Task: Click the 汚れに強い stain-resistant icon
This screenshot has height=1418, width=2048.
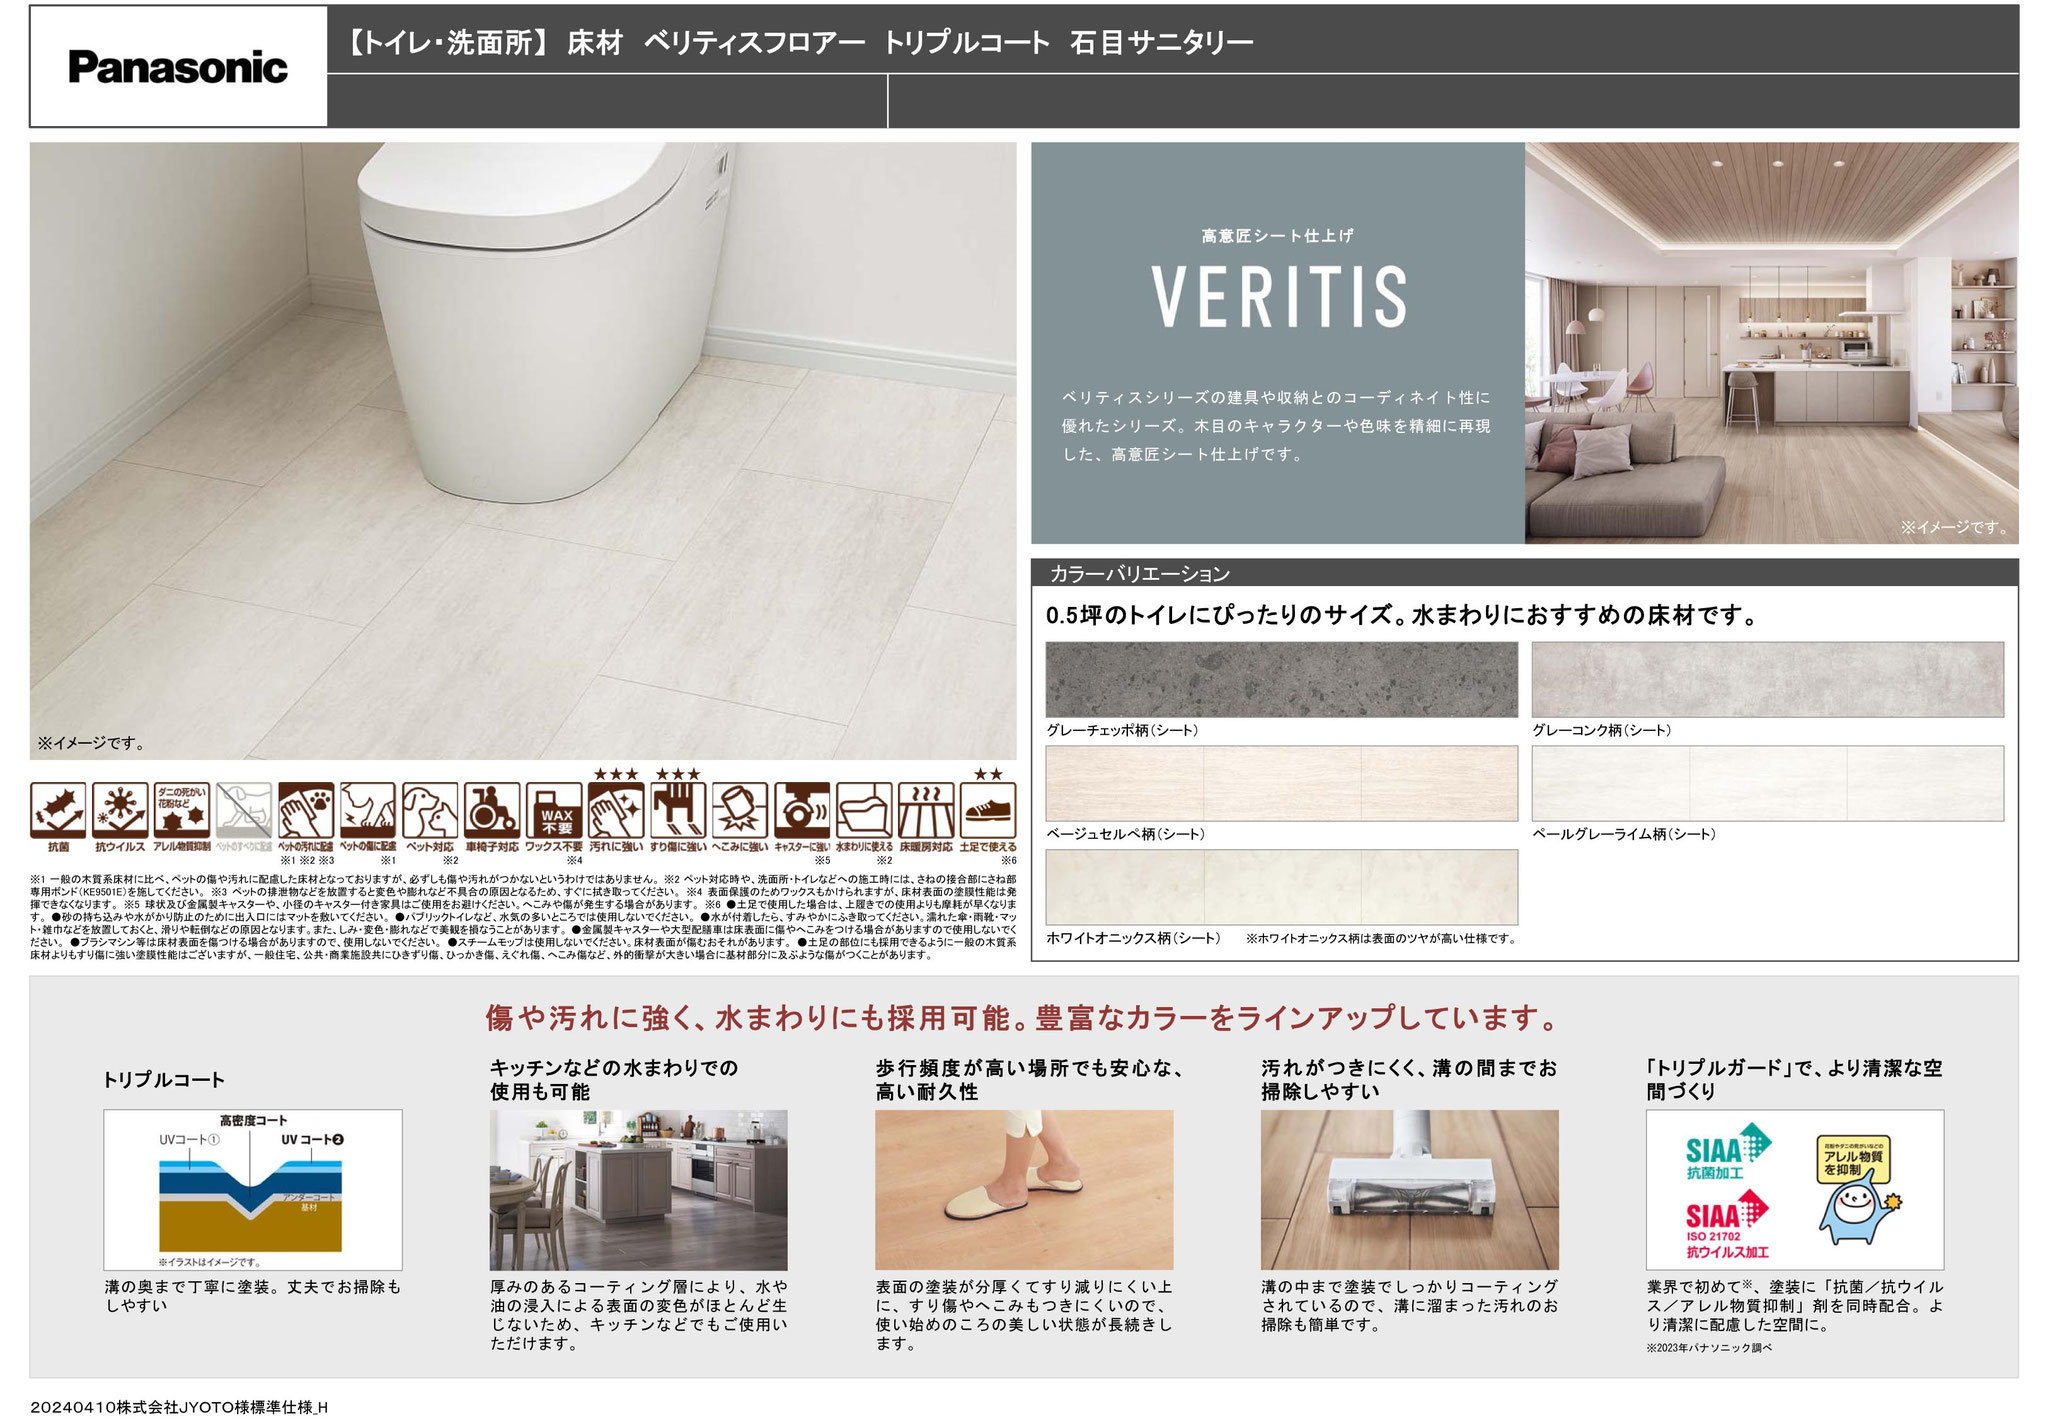Action: click(616, 810)
